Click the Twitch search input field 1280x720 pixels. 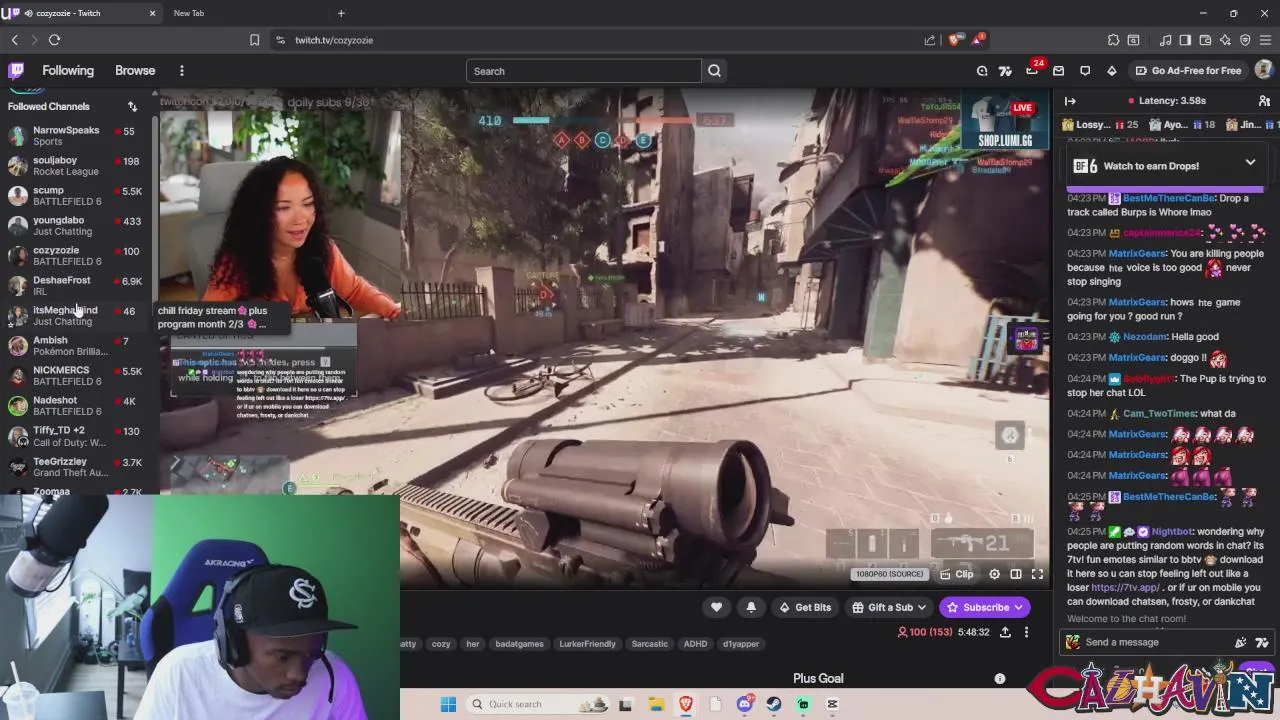[x=584, y=71]
